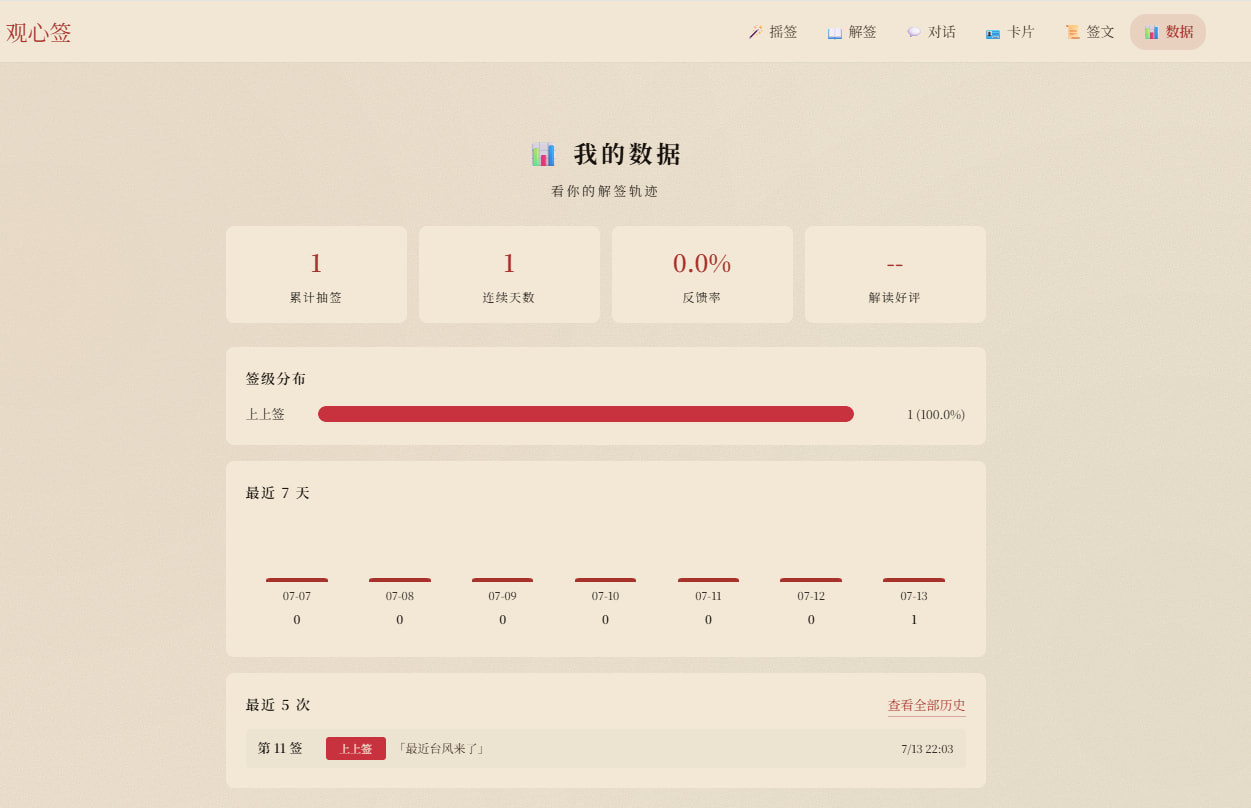The width and height of the screenshot is (1251, 808).
Task: Click the card icon beside 卡片
Action: 993,32
